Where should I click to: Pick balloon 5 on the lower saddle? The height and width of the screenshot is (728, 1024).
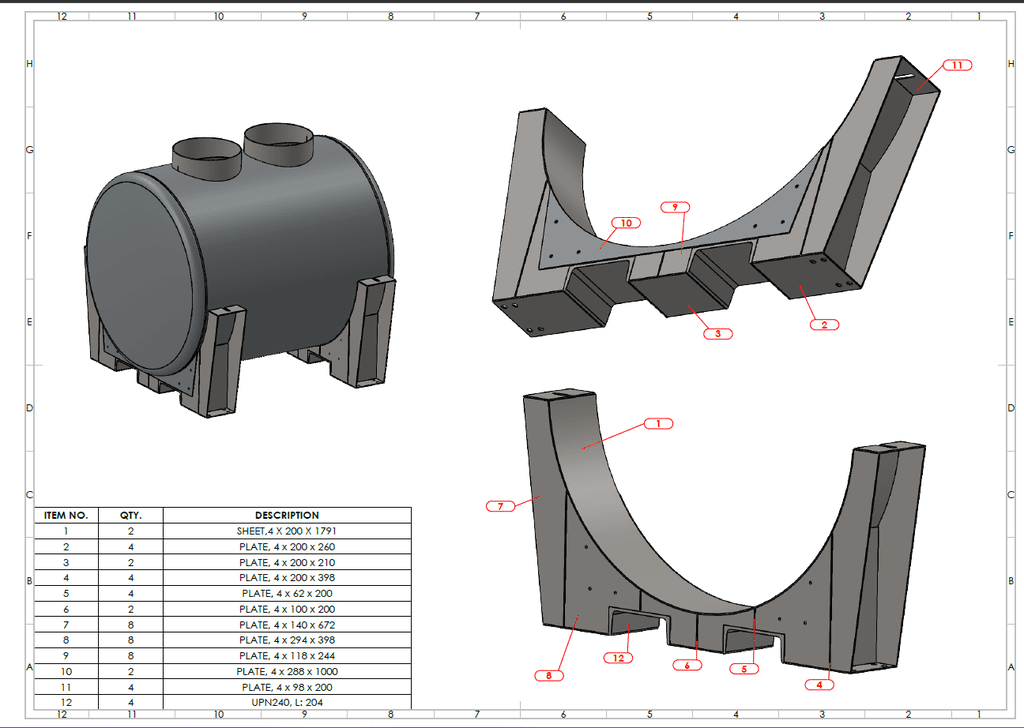[743, 668]
